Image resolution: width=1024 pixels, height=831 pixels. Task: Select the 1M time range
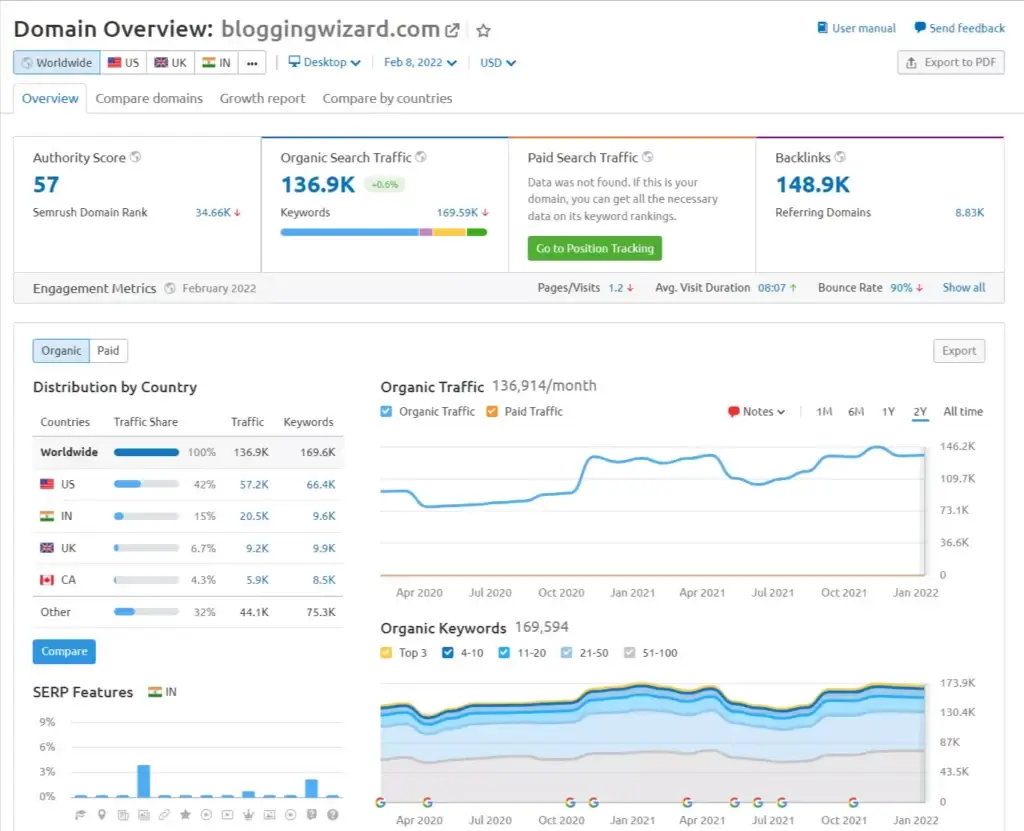[x=824, y=412]
